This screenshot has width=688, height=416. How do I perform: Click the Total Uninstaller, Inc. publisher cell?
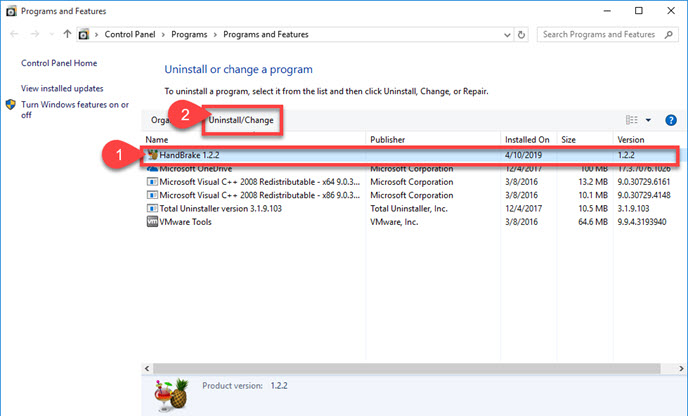(x=409, y=208)
